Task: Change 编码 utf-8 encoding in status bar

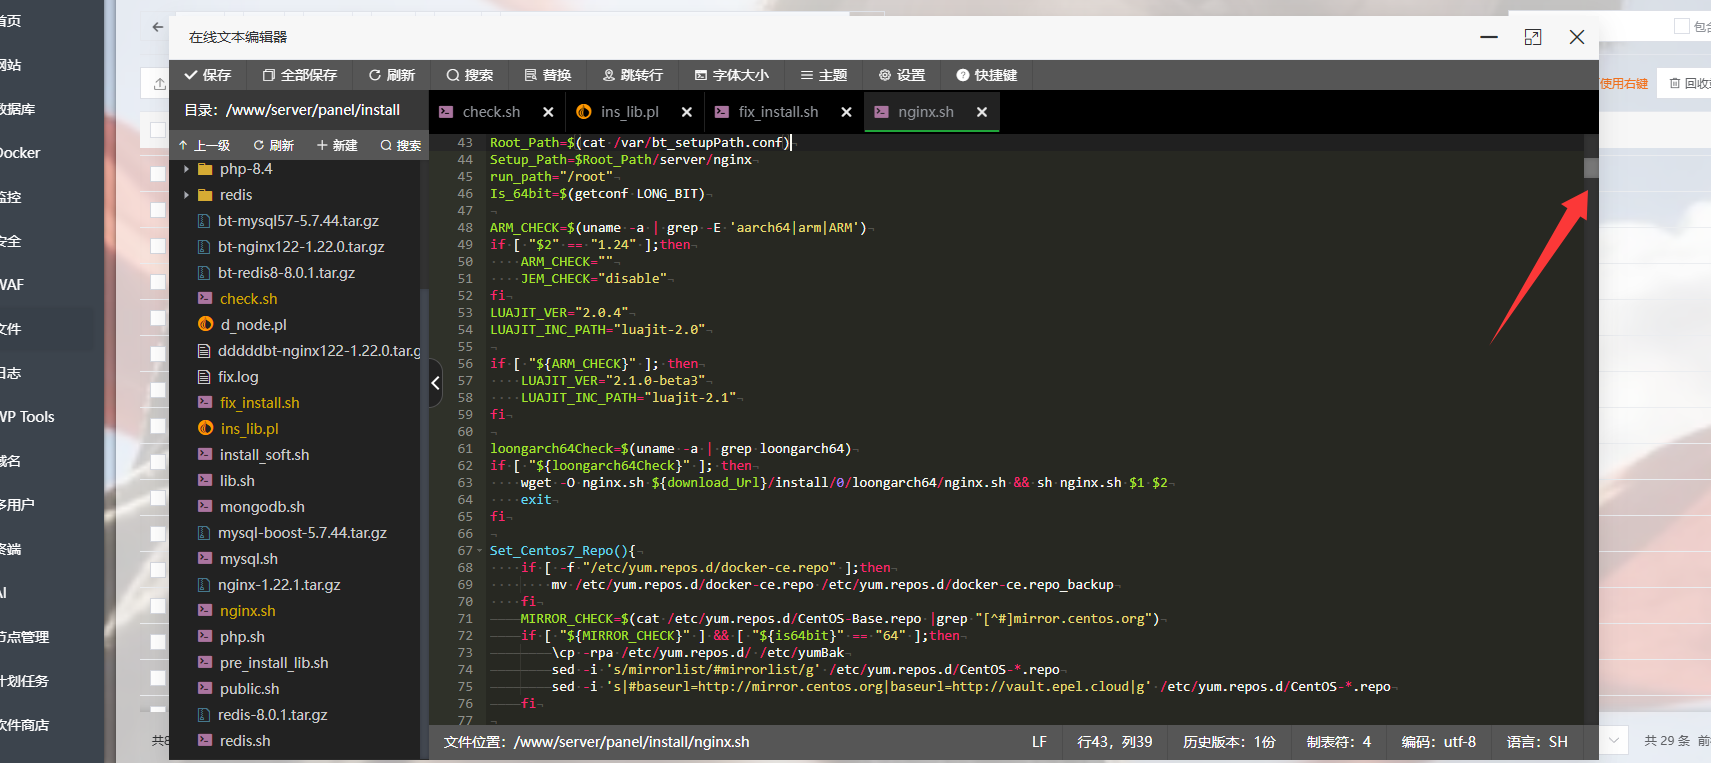Action: (1438, 742)
